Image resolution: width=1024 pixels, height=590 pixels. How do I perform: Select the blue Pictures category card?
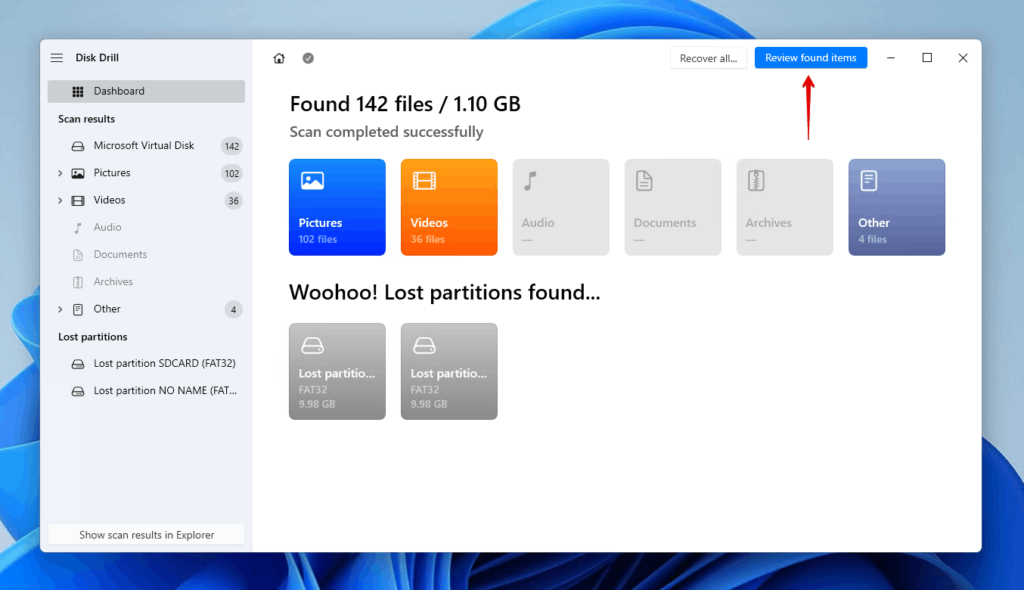point(337,206)
